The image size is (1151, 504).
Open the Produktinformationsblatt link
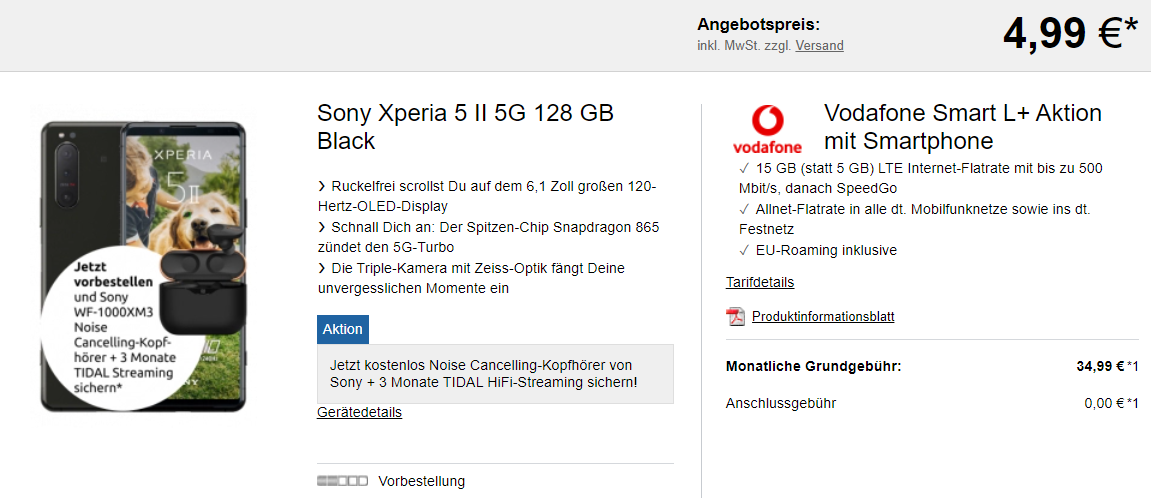point(823,317)
